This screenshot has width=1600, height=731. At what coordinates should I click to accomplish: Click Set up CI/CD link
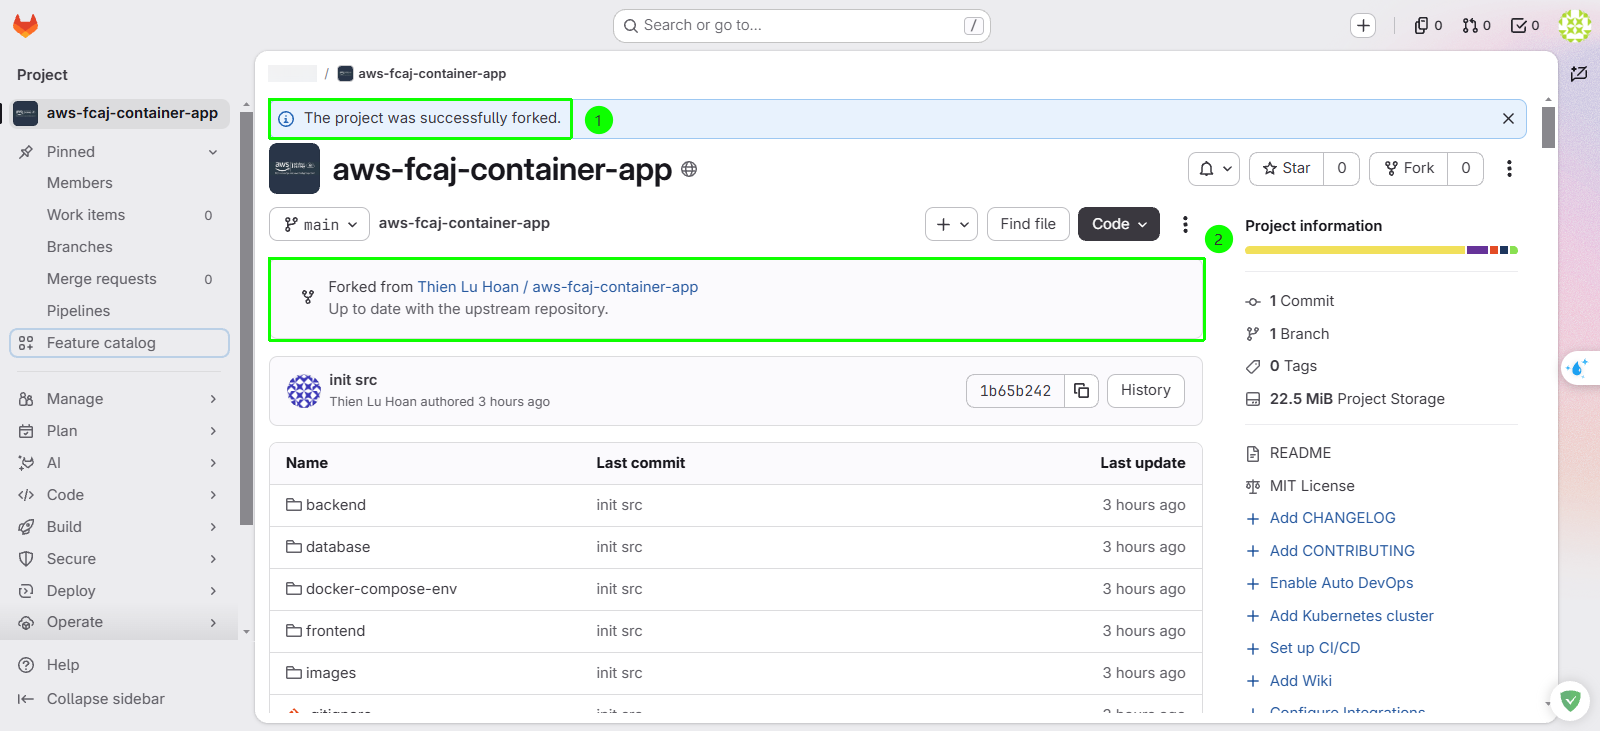[1315, 648]
